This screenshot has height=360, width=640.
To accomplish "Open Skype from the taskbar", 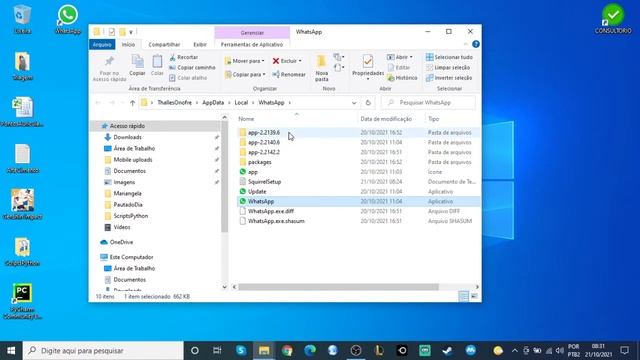I will (x=241, y=351).
